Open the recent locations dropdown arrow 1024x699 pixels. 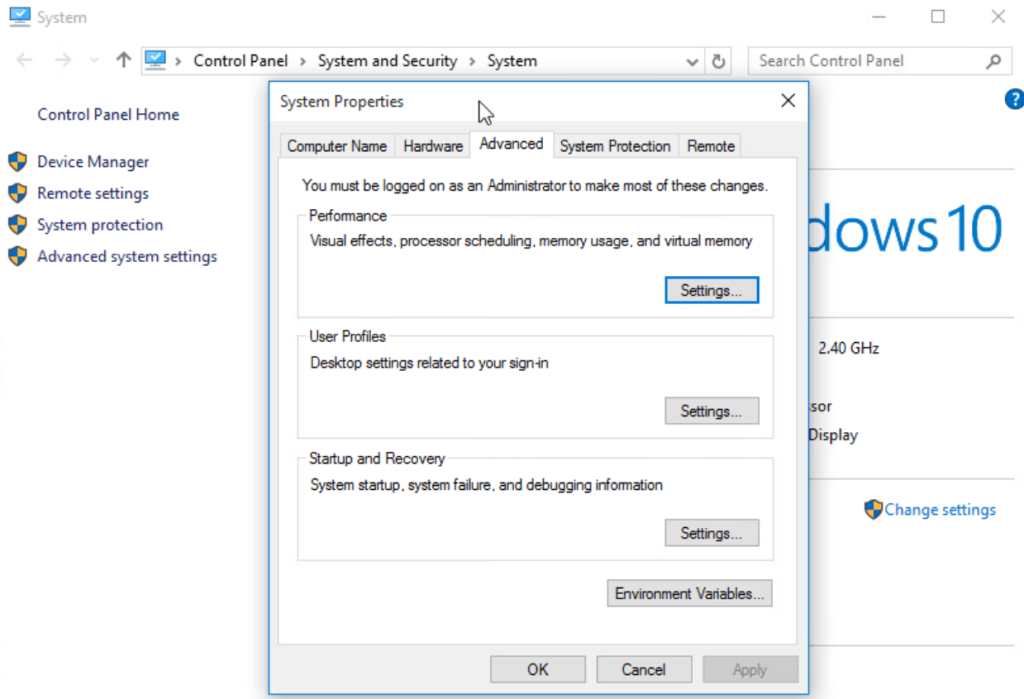pos(95,61)
